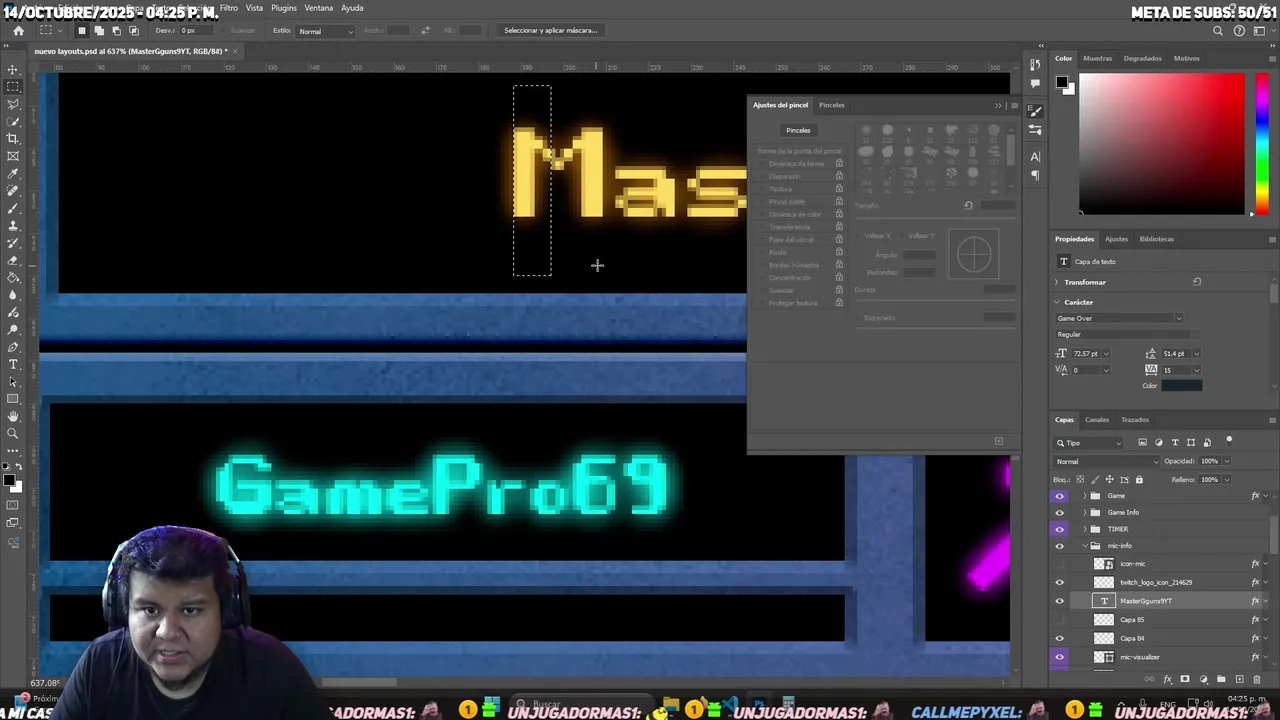Screen dimensions: 1280x720
Task: Add a layer mask
Action: pos(1185,680)
